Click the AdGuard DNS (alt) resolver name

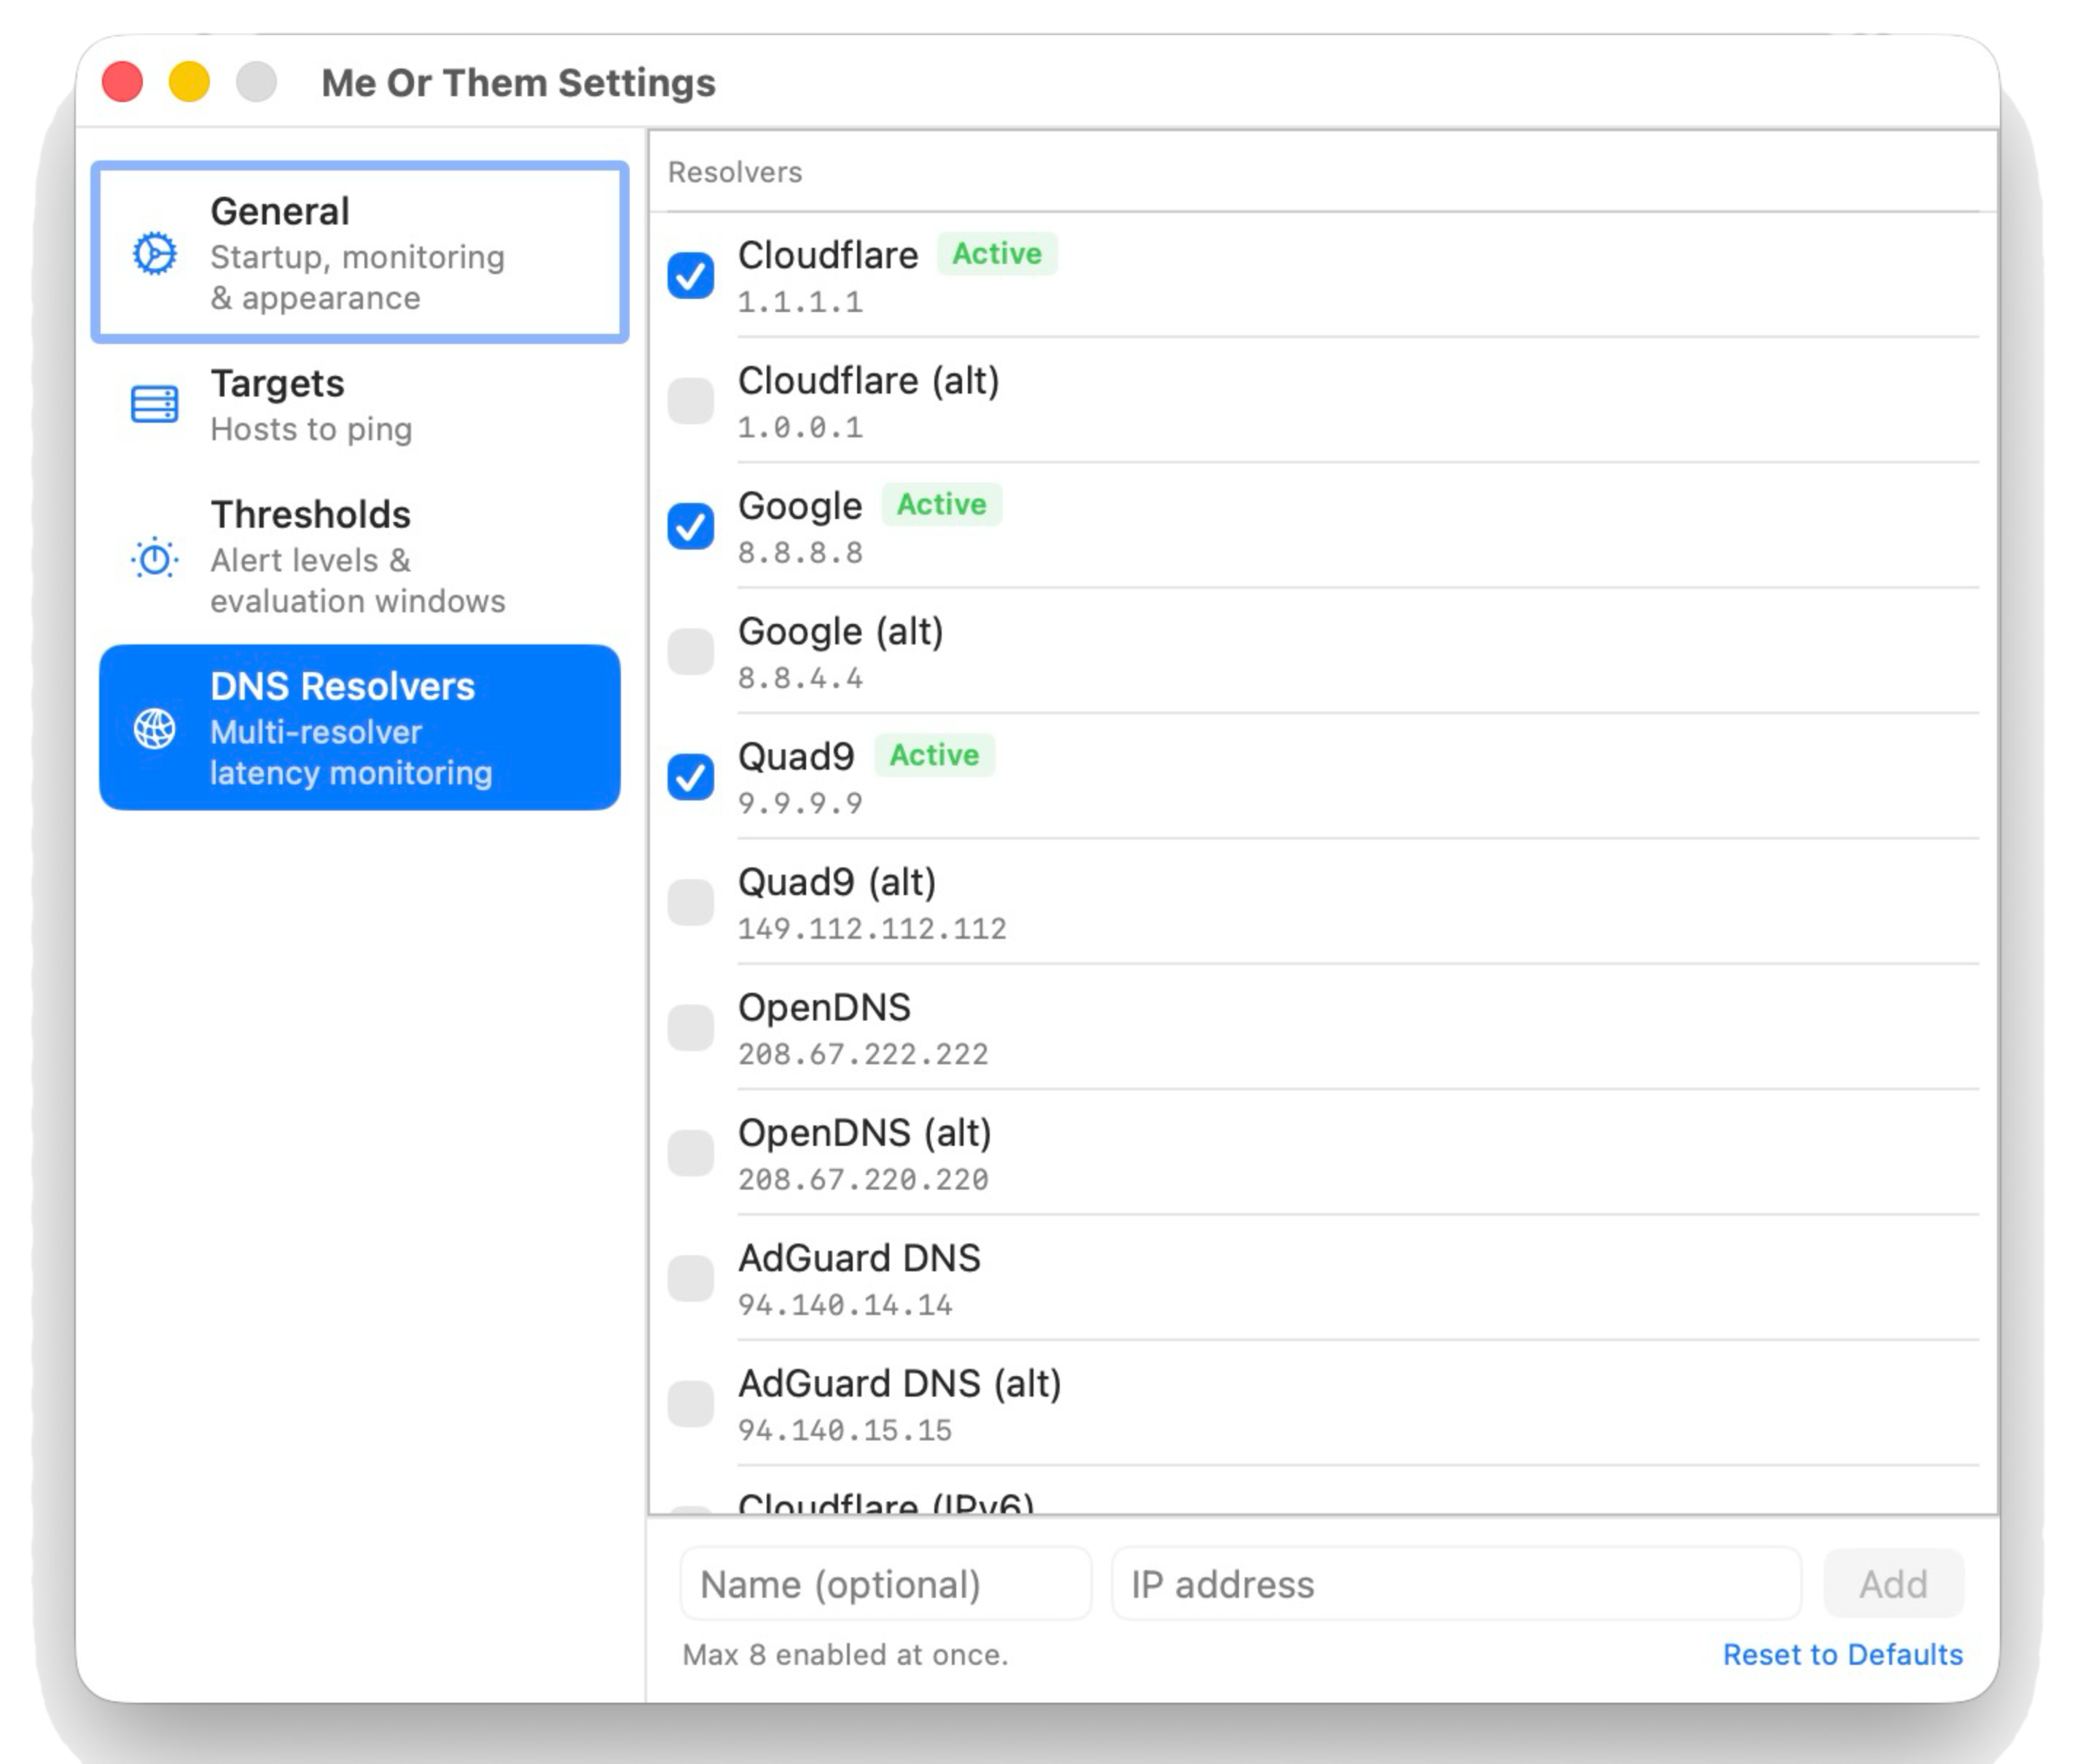pyautogui.click(x=900, y=1384)
